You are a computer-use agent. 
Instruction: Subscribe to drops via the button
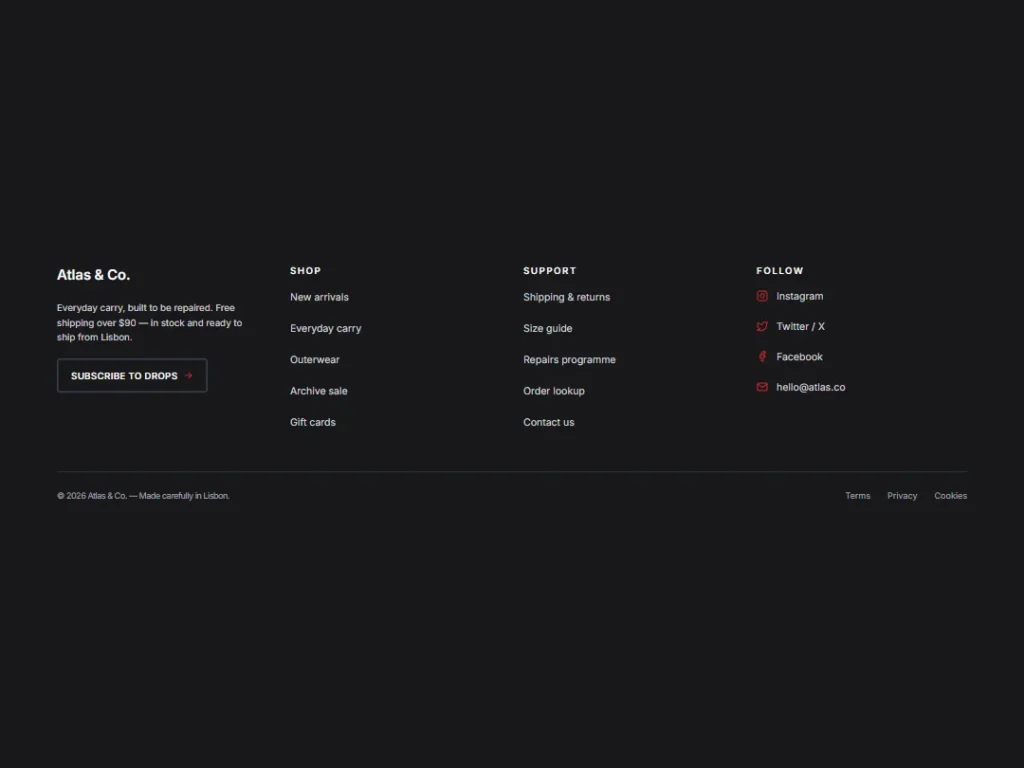coord(132,376)
